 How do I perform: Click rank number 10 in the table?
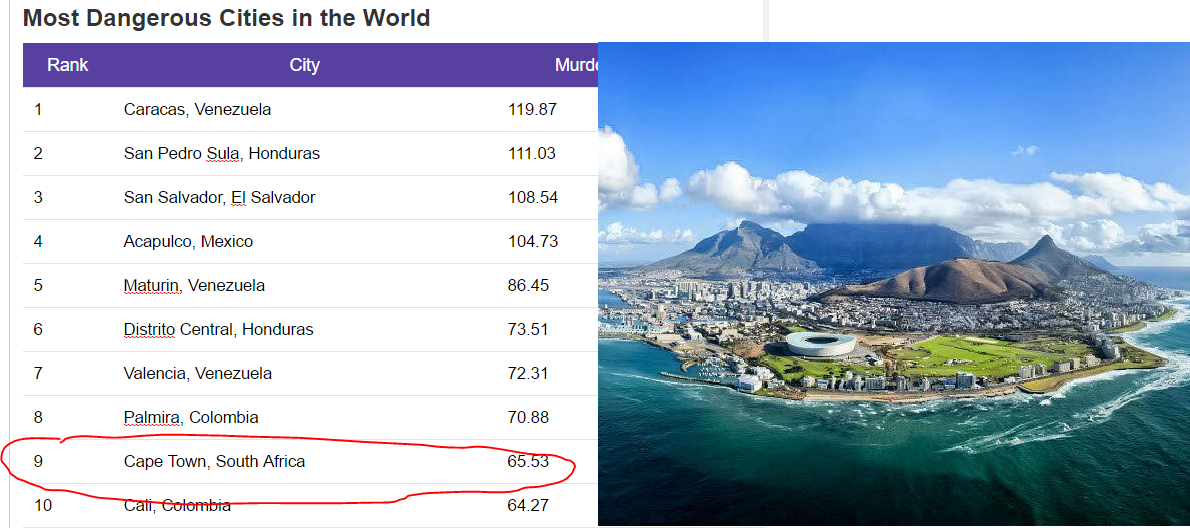(42, 505)
